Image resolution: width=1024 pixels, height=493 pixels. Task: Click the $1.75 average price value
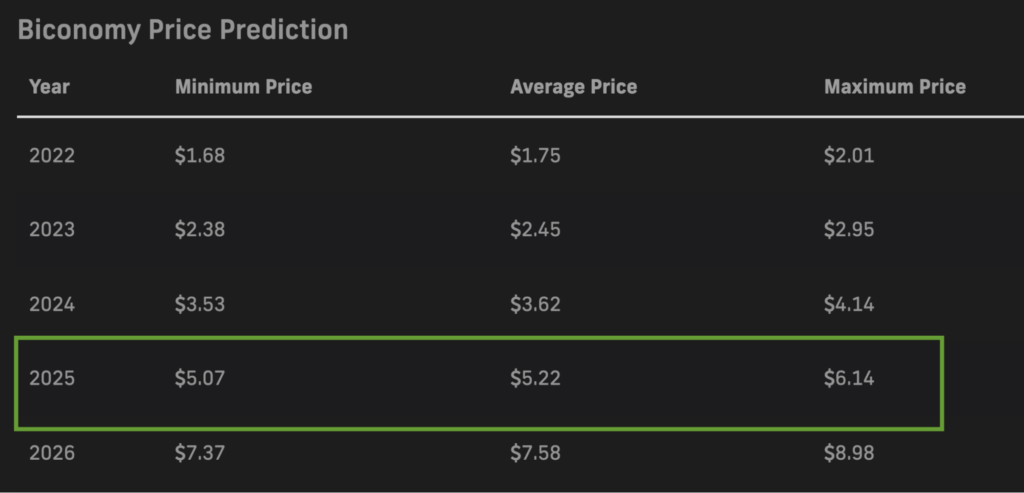coord(536,155)
